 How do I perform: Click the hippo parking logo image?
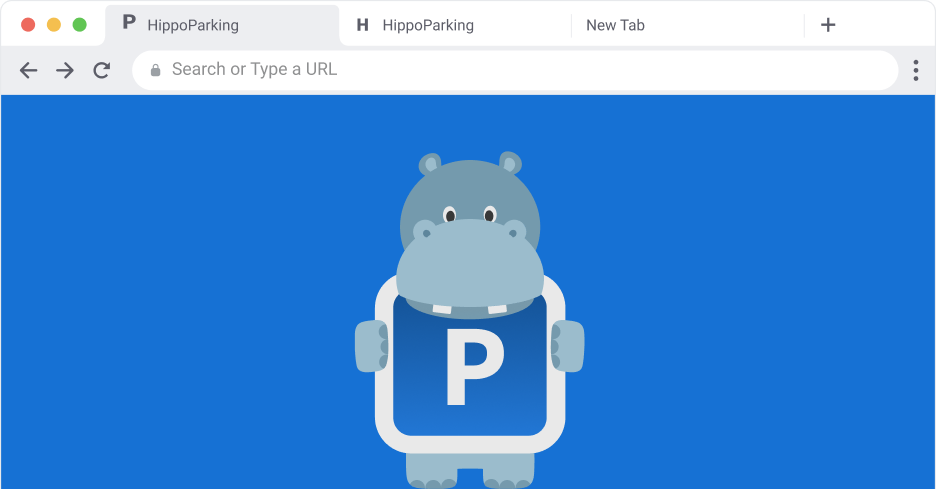pyautogui.click(x=470, y=320)
